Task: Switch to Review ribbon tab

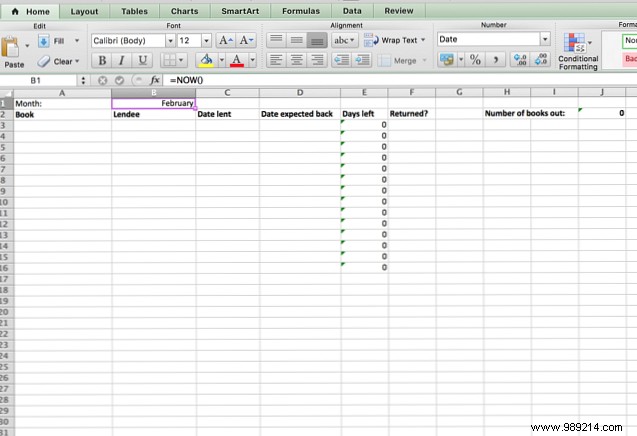Action: tap(399, 11)
